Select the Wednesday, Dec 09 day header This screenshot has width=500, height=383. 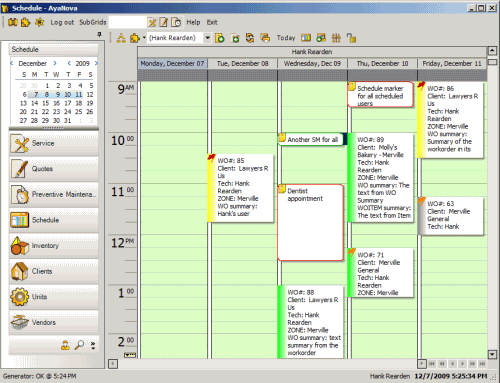(x=312, y=64)
